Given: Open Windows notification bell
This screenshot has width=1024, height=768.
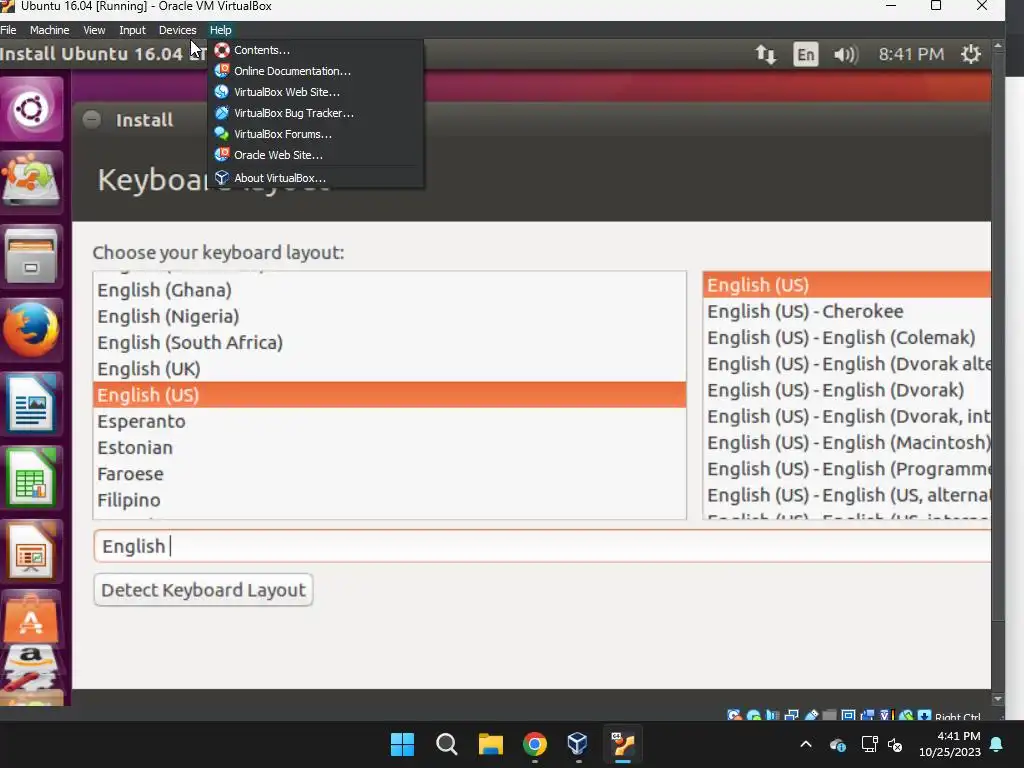Looking at the screenshot, I should point(997,744).
